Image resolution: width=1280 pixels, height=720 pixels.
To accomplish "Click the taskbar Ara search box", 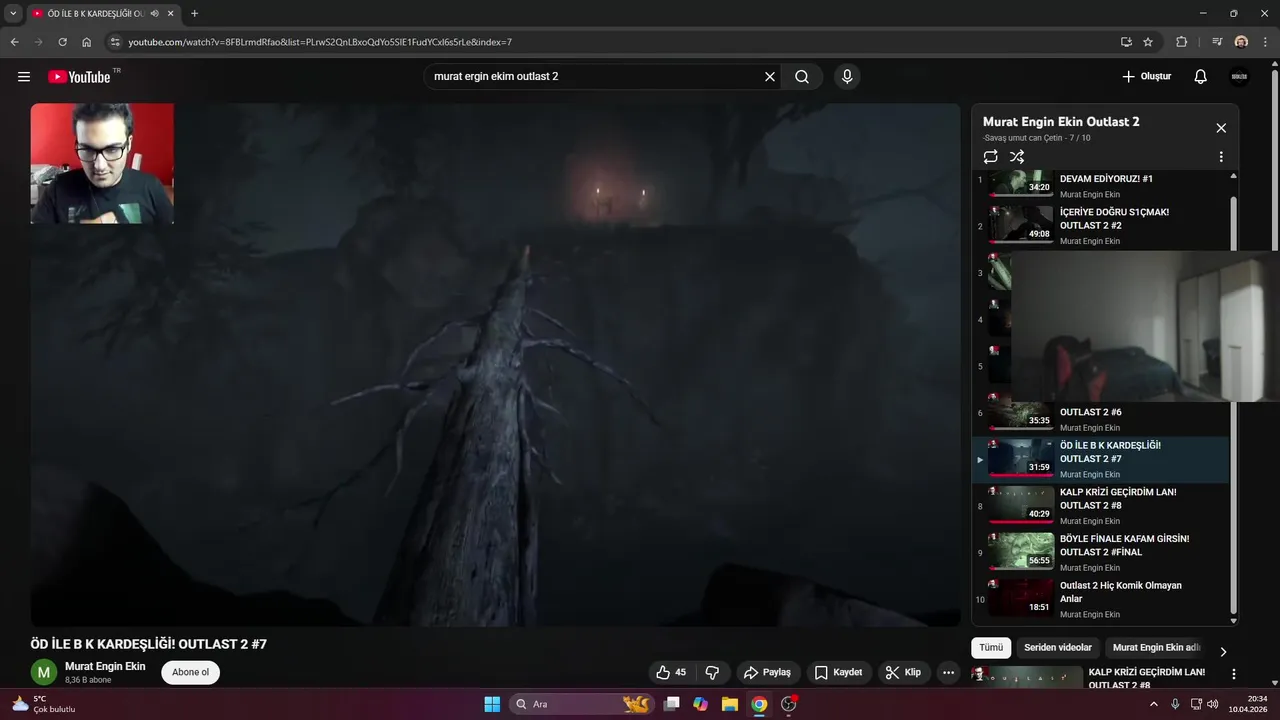I will [x=583, y=704].
